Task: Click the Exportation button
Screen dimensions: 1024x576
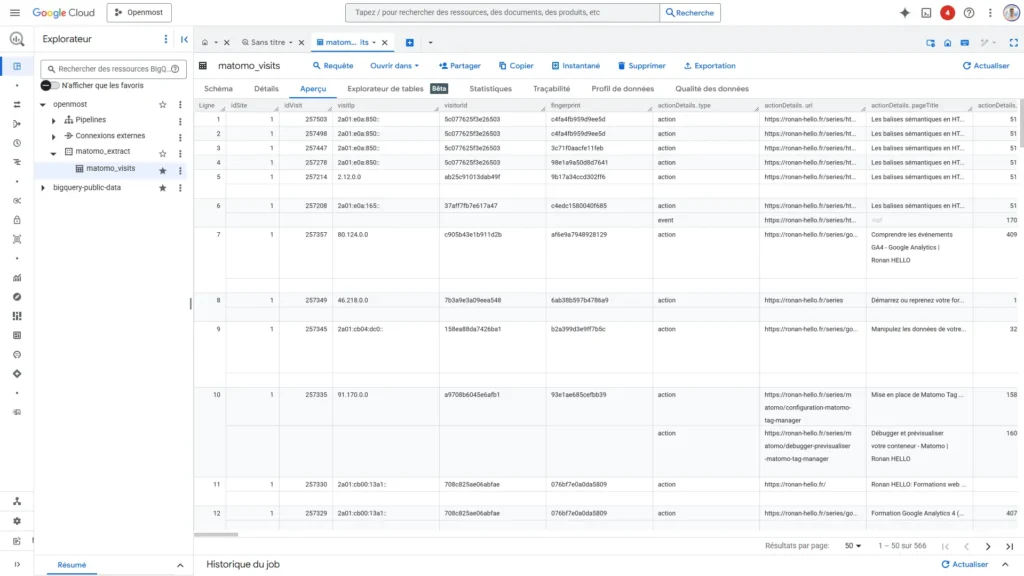Action: 709,66
